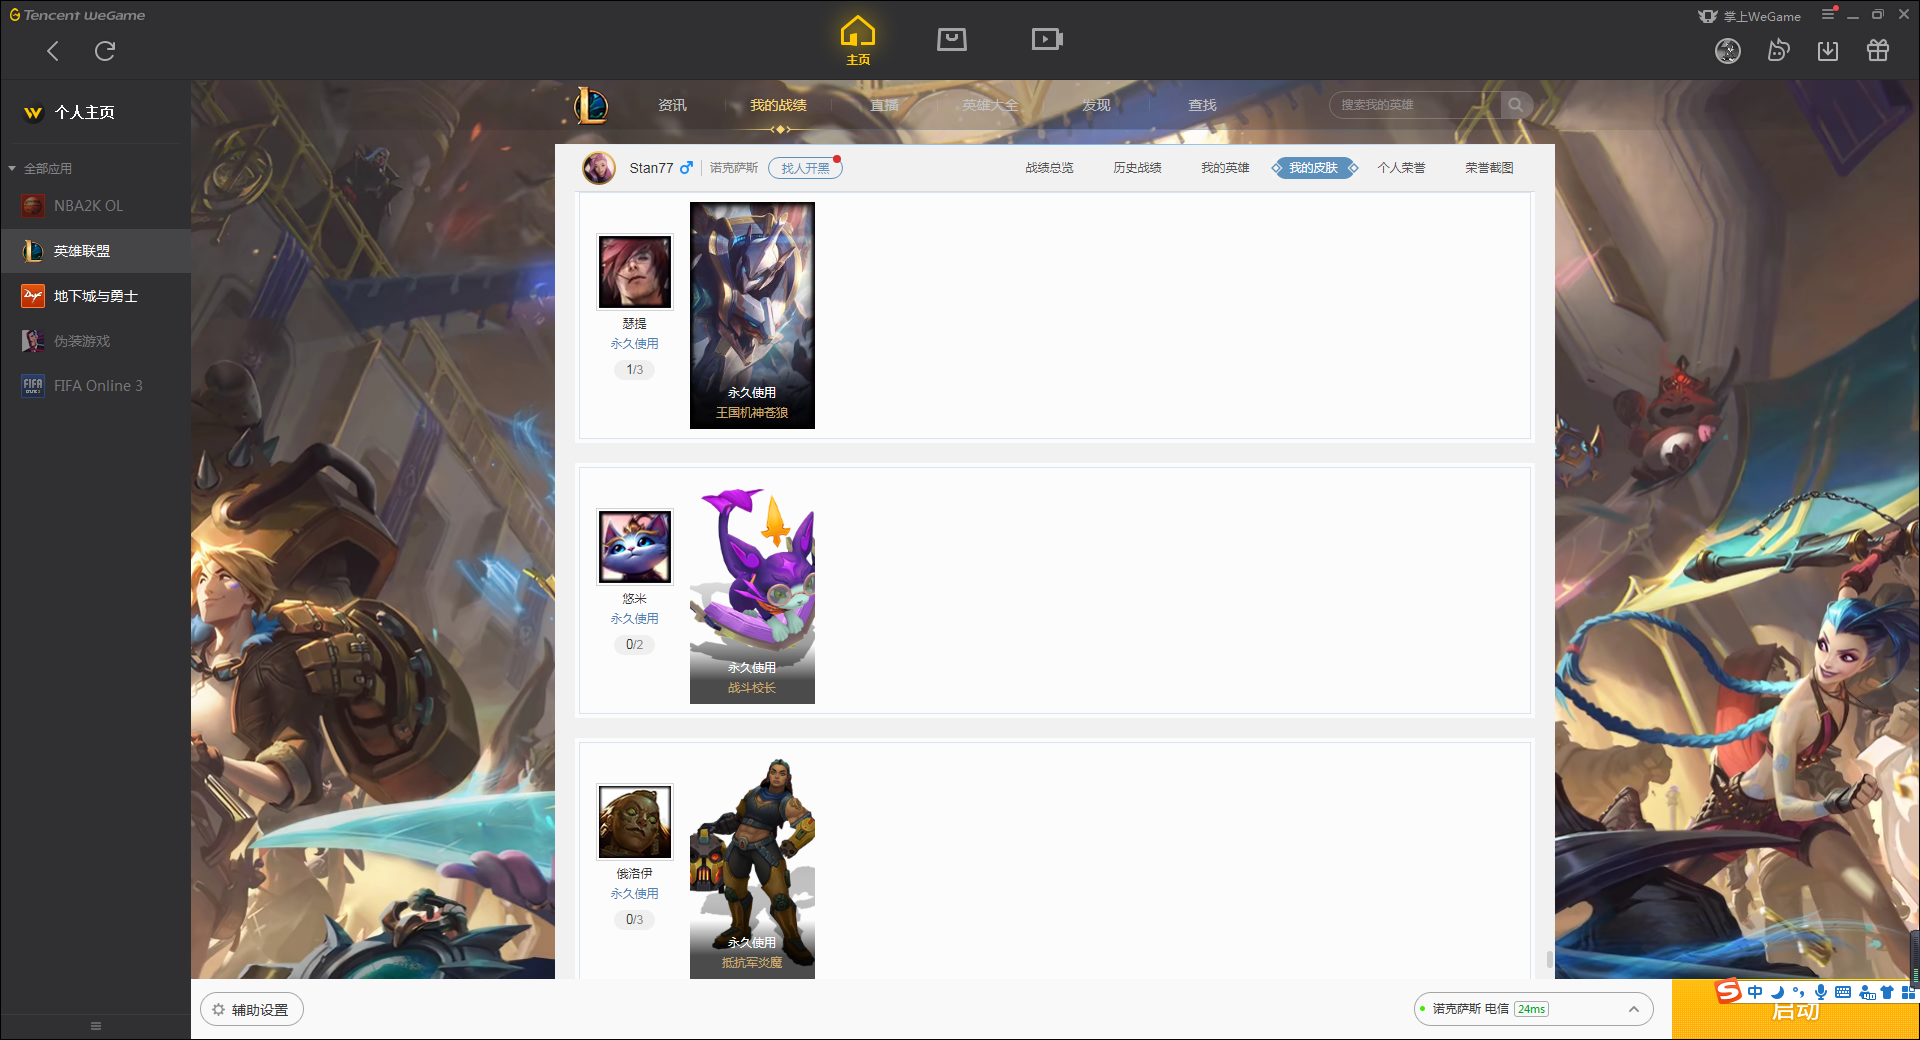The height and width of the screenshot is (1040, 1920).
Task: Toggle Sogou punctuation mode icon
Action: pyautogui.click(x=1799, y=992)
